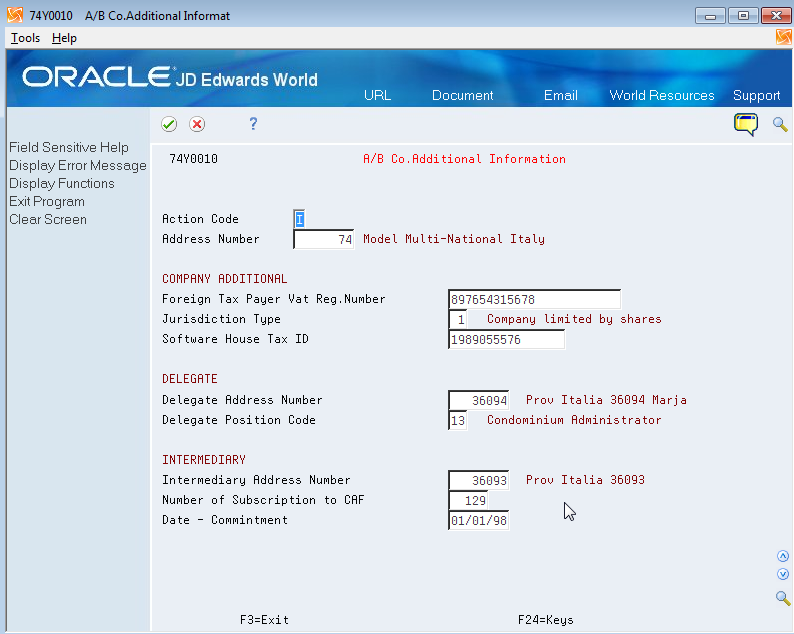Image resolution: width=794 pixels, height=634 pixels.
Task: Open the Support banner link
Action: (x=757, y=95)
